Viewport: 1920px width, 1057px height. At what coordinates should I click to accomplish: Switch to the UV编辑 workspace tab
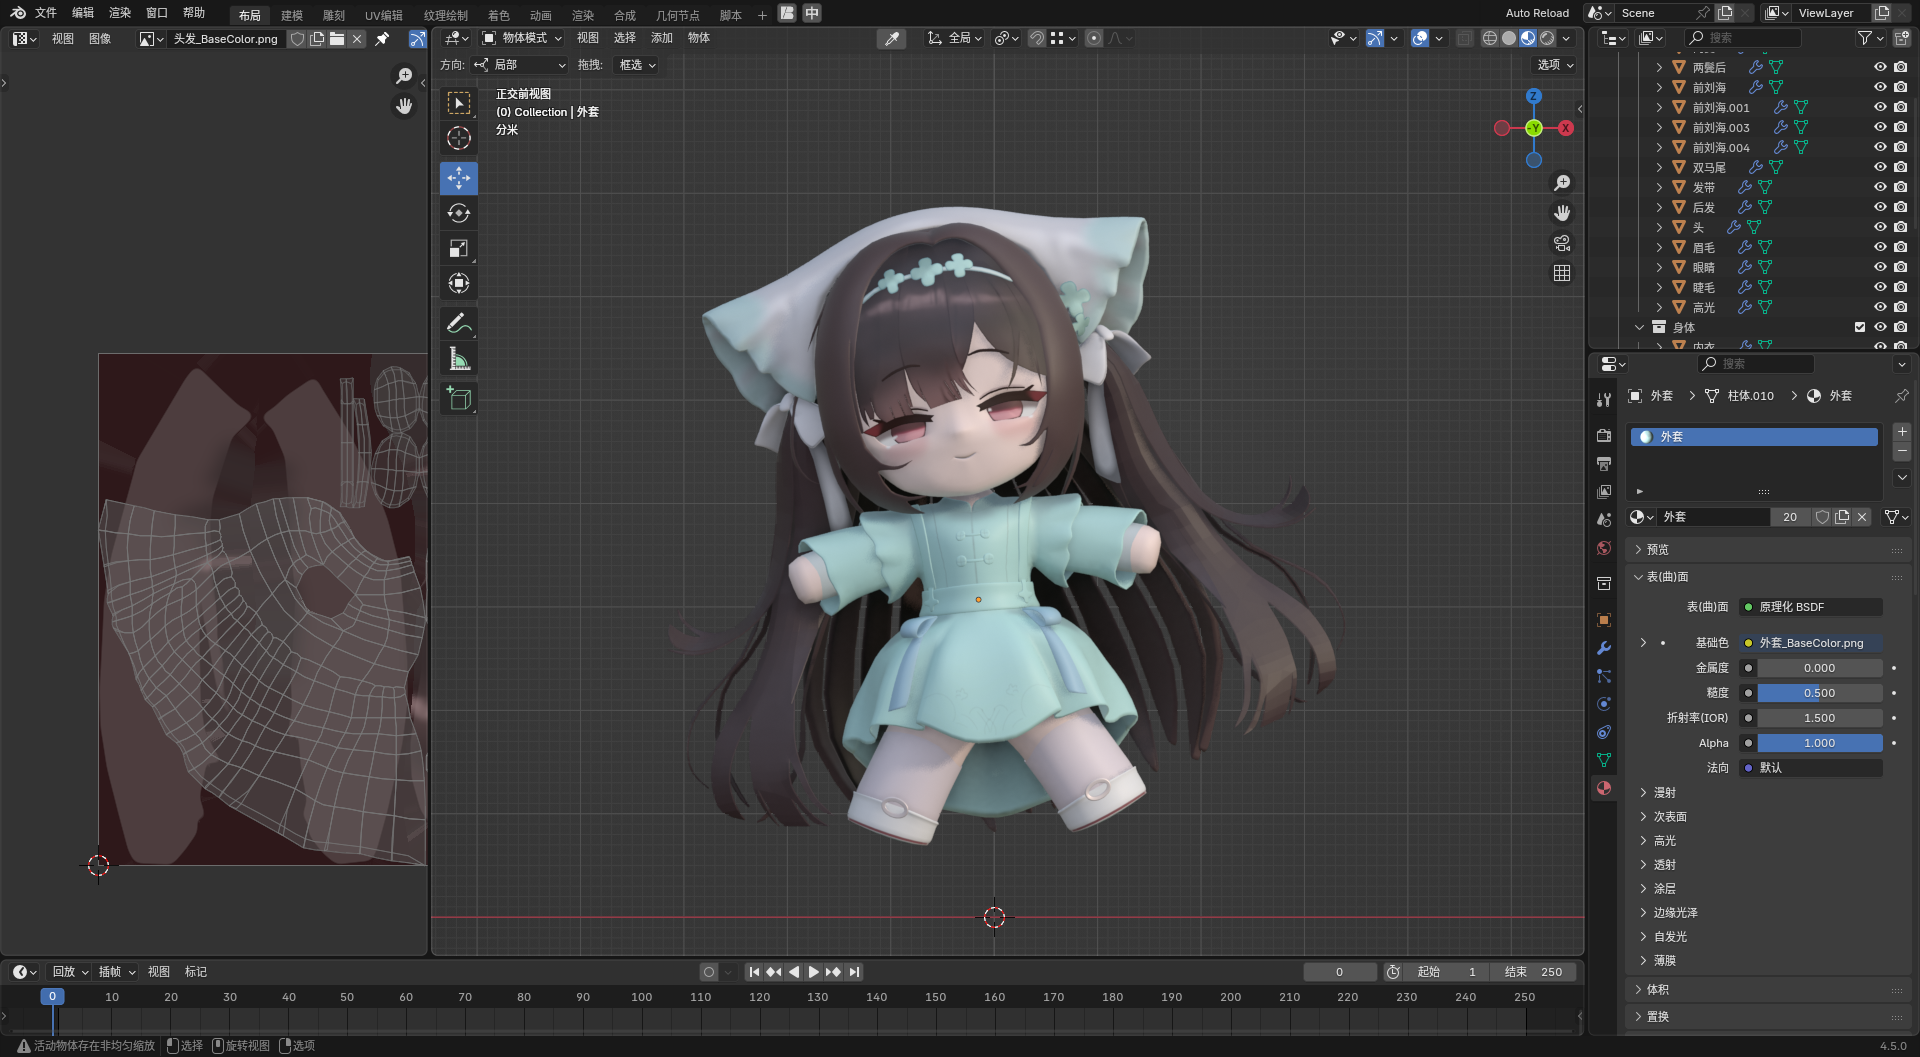383,15
